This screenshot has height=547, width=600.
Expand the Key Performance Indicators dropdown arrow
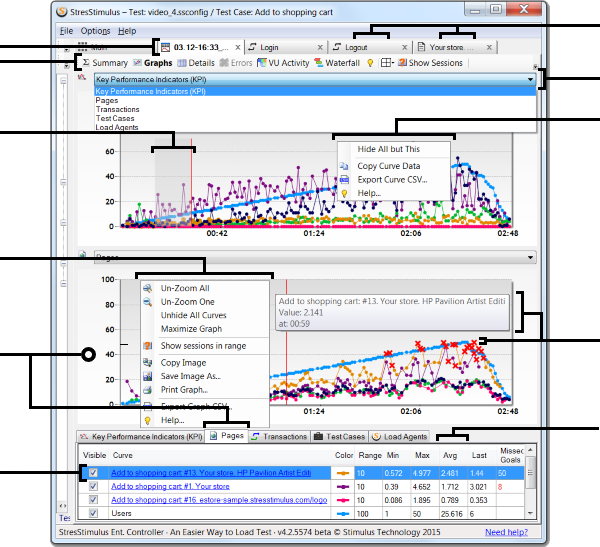coord(530,80)
